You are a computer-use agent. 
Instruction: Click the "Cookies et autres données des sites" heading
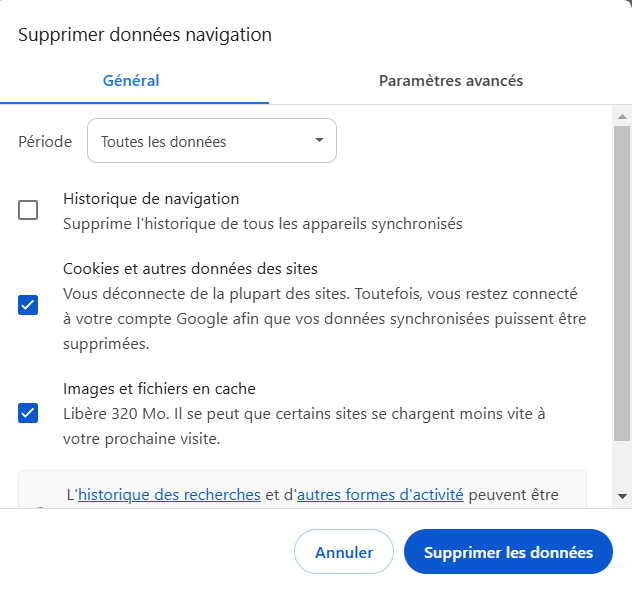tap(190, 269)
